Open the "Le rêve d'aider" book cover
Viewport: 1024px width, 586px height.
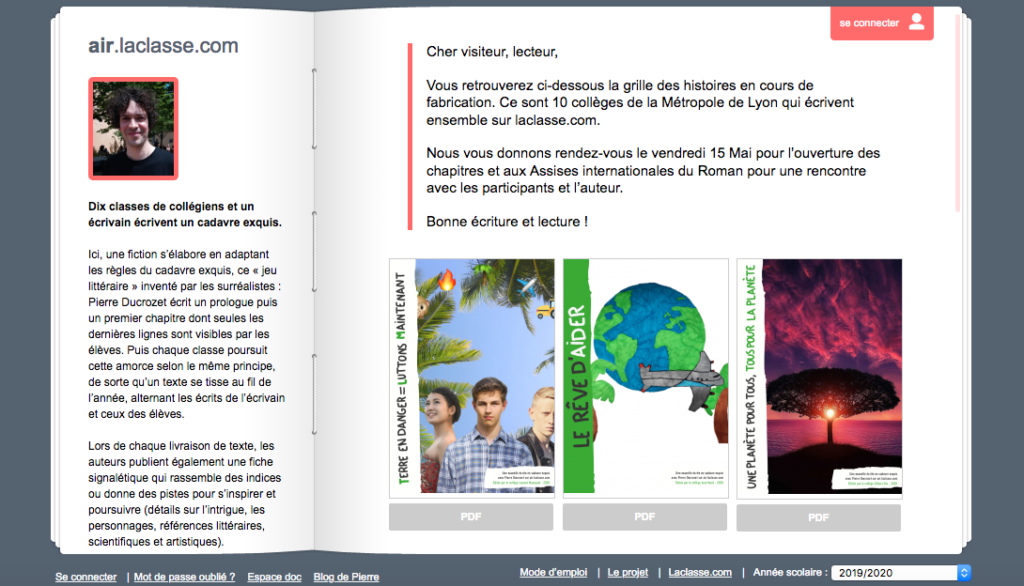[x=645, y=379]
